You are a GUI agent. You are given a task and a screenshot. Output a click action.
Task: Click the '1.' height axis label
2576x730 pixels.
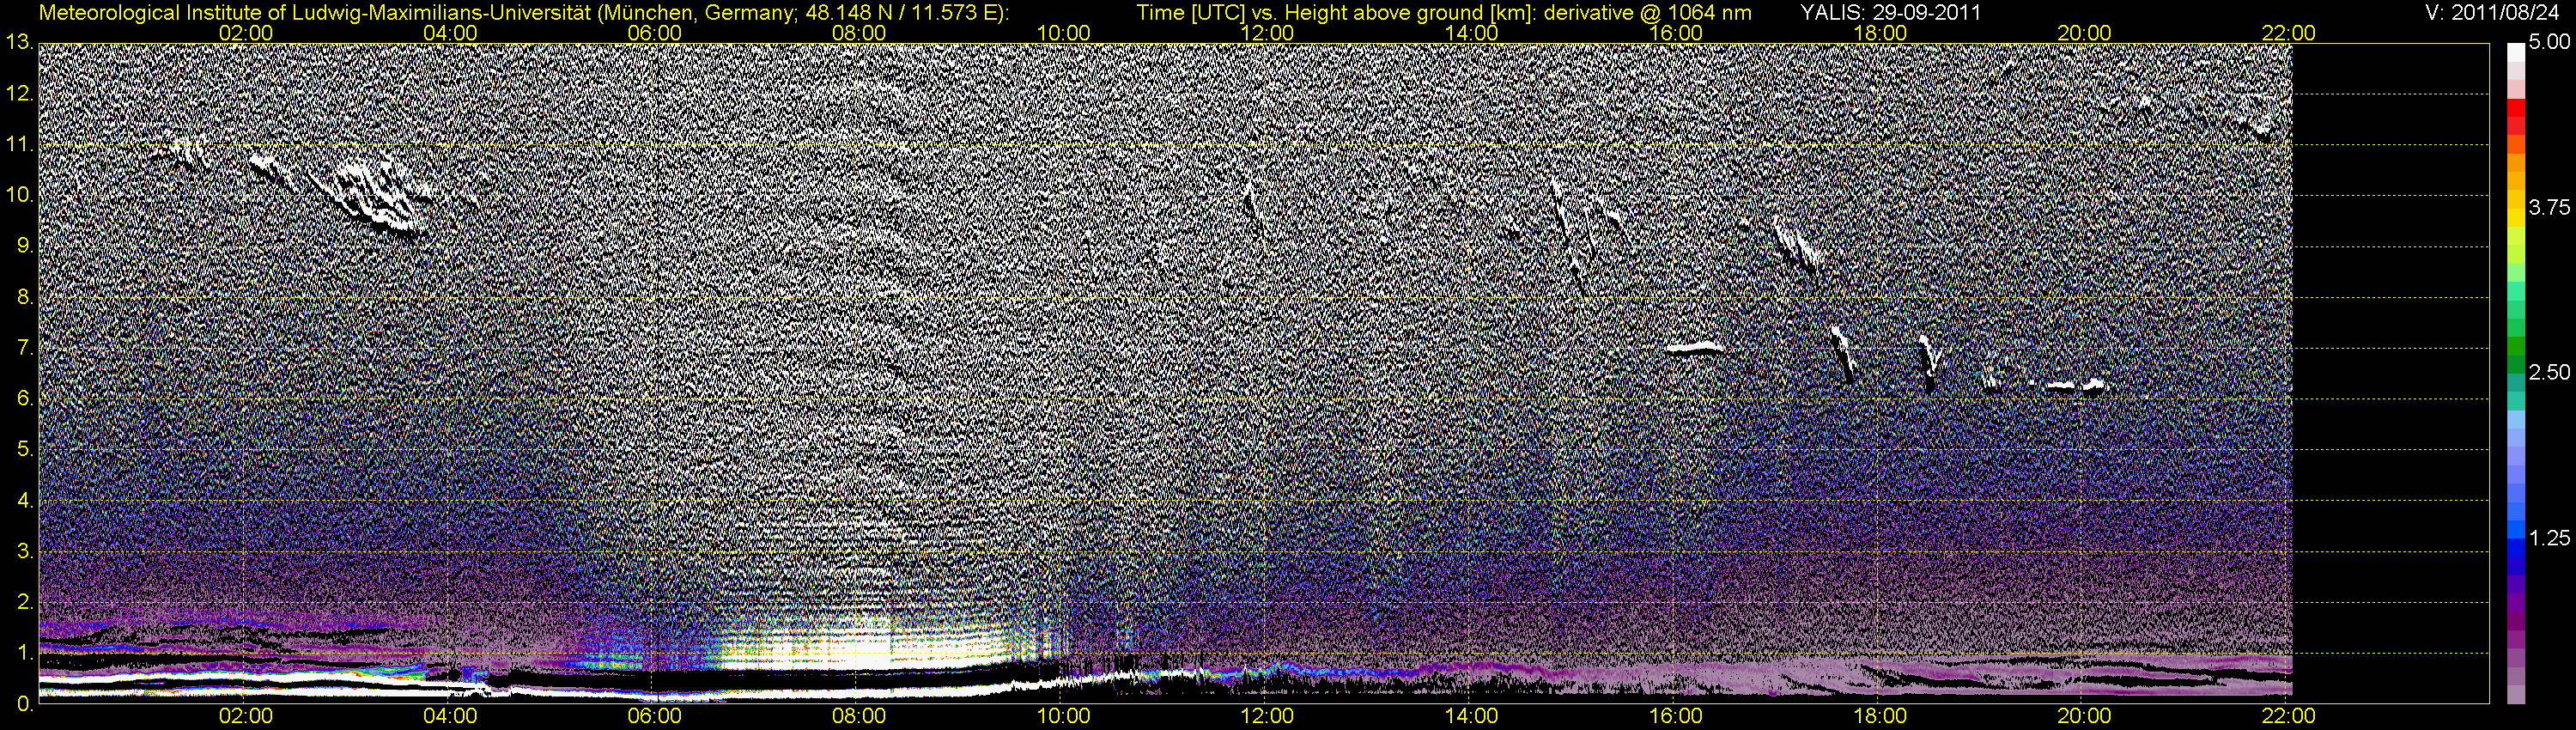(24, 653)
